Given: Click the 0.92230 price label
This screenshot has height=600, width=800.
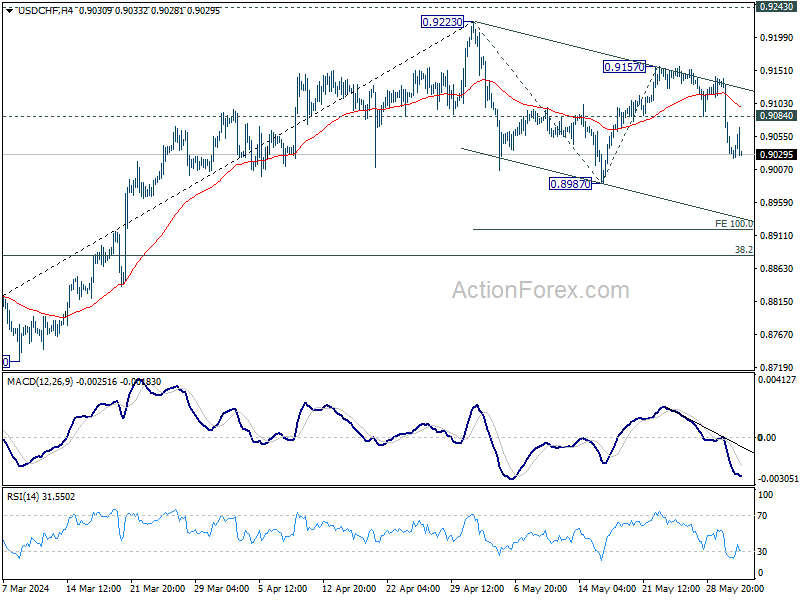Looking at the screenshot, I should click(x=442, y=22).
